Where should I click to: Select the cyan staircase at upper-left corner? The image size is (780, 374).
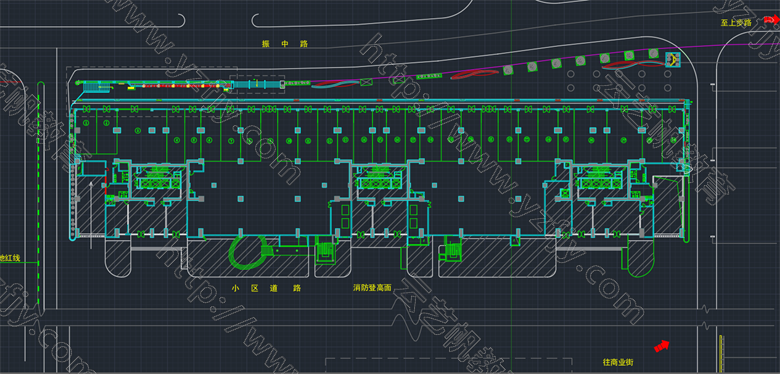(97, 88)
